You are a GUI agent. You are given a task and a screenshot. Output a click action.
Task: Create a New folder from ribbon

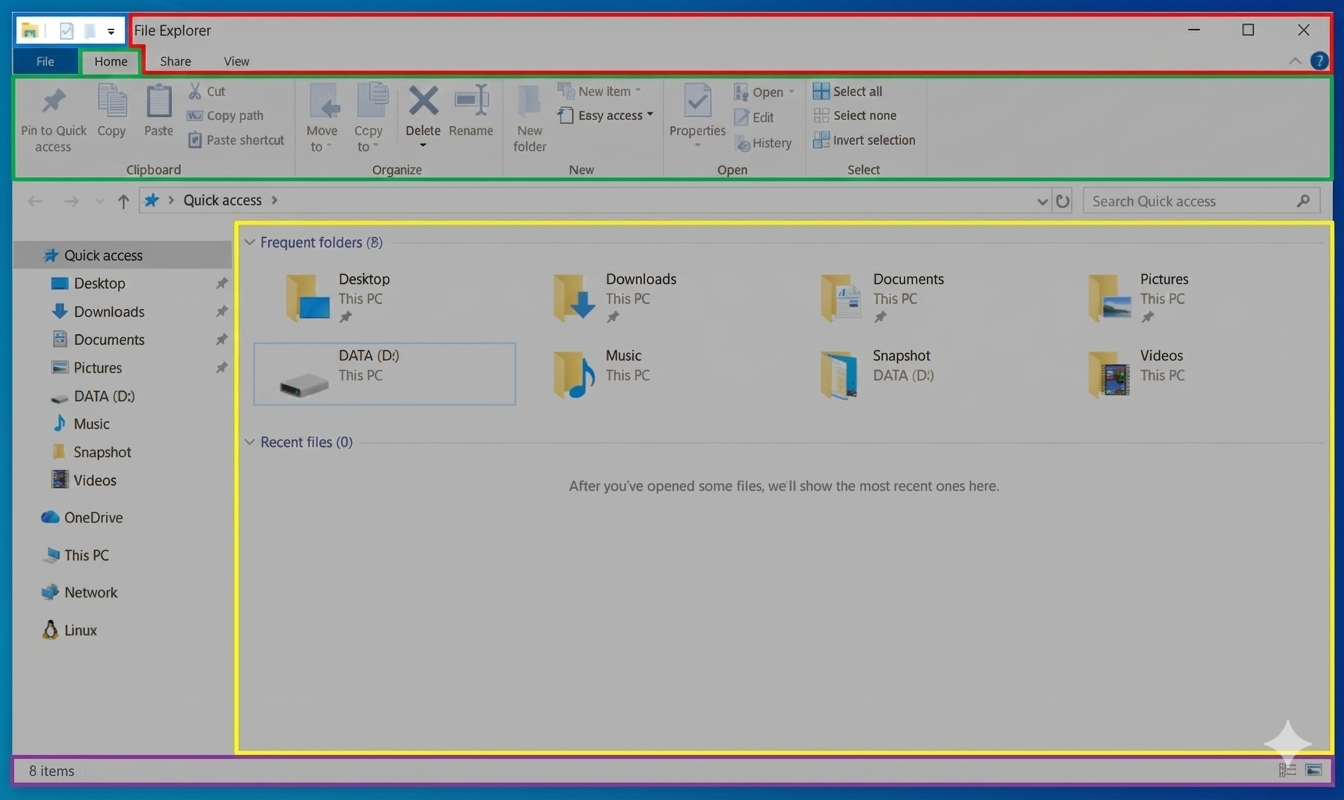pos(530,118)
